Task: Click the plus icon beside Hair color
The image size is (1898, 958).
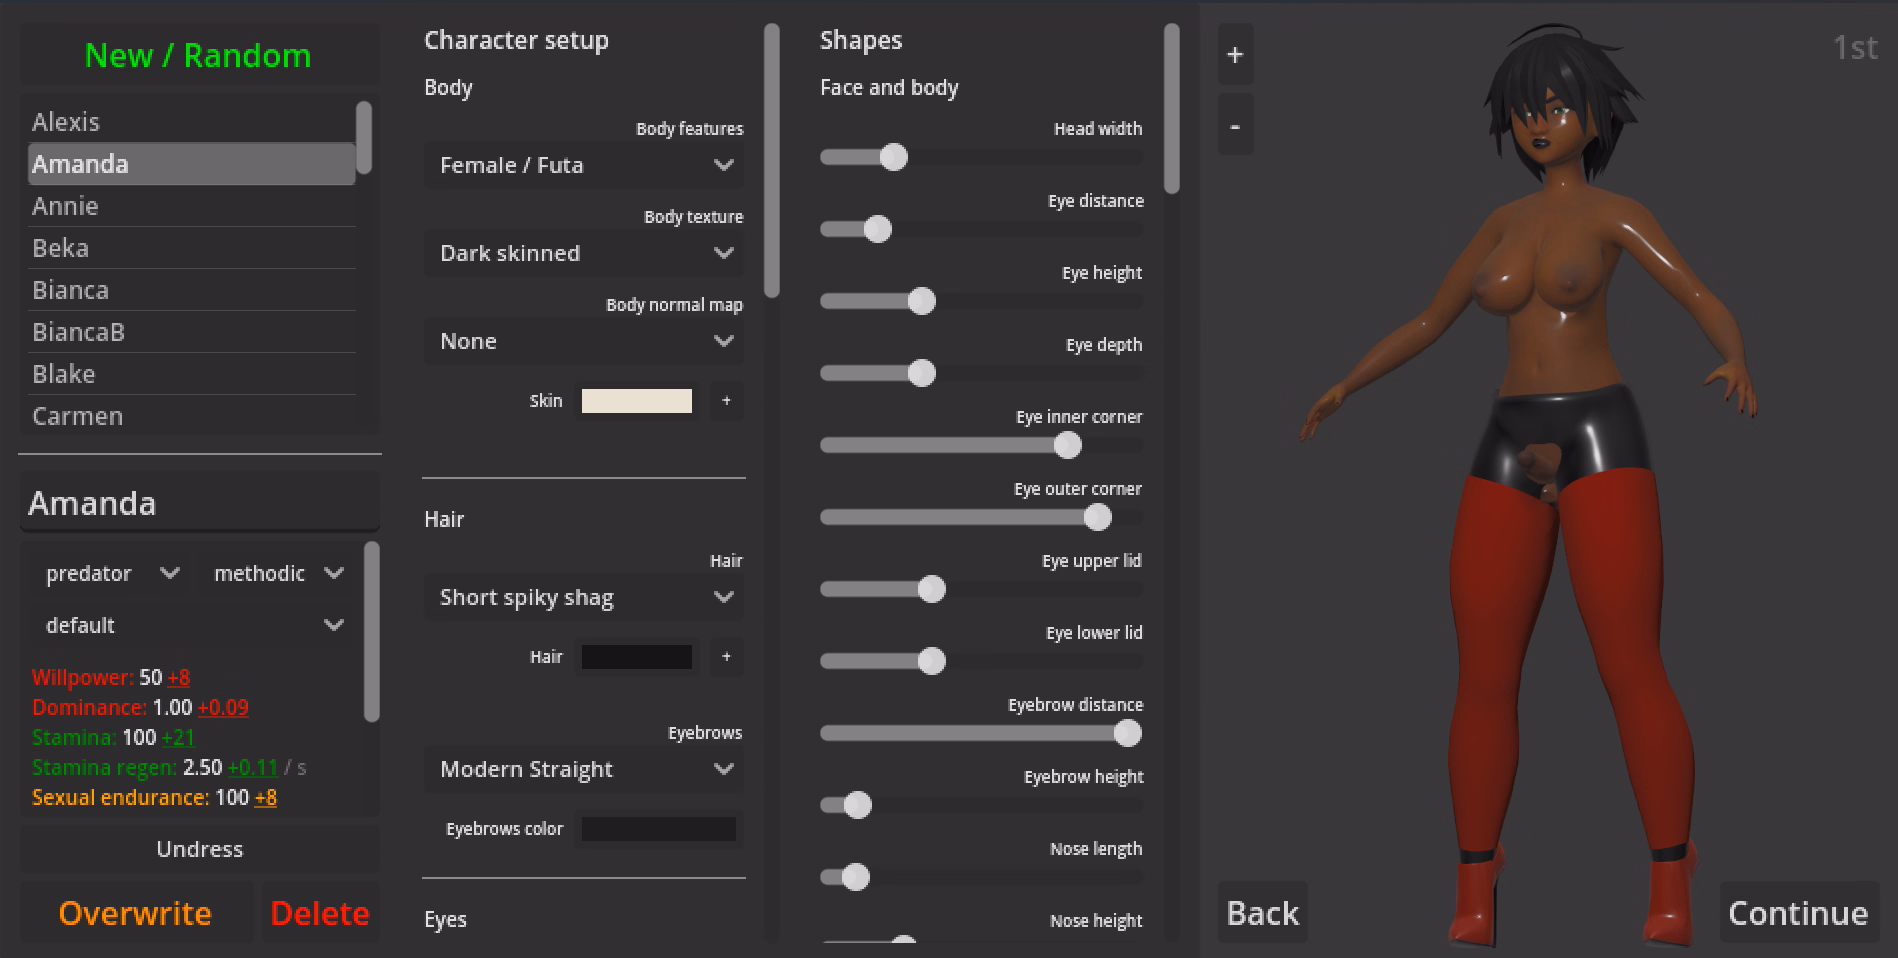Action: (726, 657)
